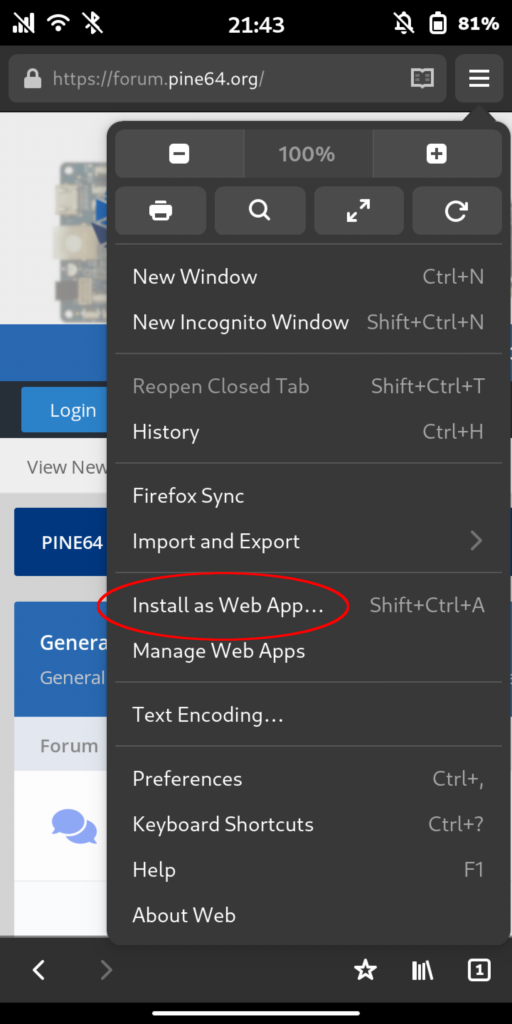Expand the Import and Export submenu
This screenshot has height=1024, width=512.
click(308, 541)
